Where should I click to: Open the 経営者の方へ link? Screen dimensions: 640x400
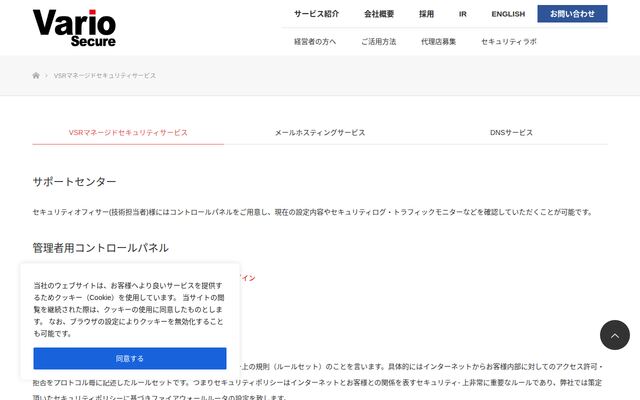pos(315,42)
